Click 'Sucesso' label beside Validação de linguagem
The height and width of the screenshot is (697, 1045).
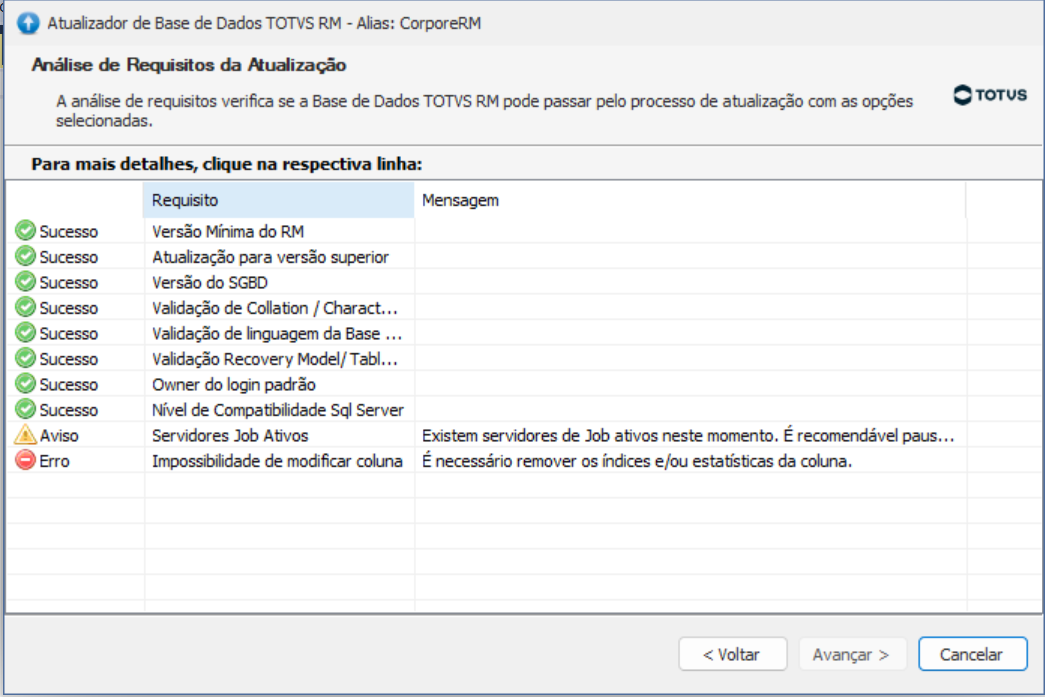(69, 333)
